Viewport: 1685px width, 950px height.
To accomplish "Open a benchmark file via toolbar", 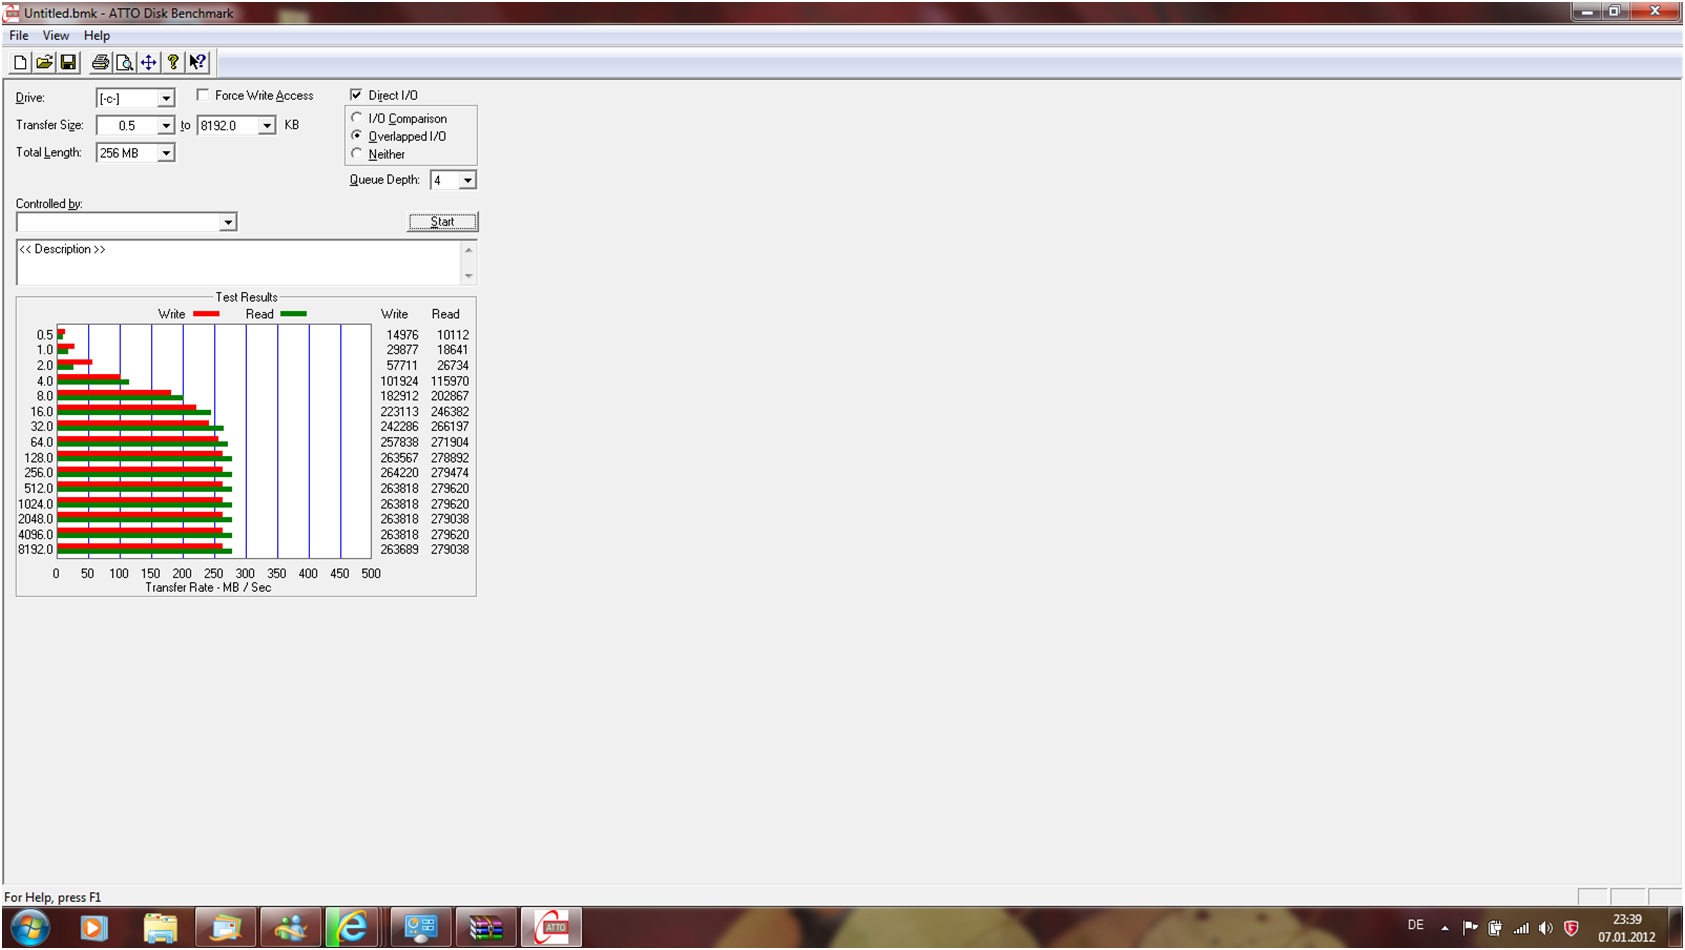I will 44,63.
